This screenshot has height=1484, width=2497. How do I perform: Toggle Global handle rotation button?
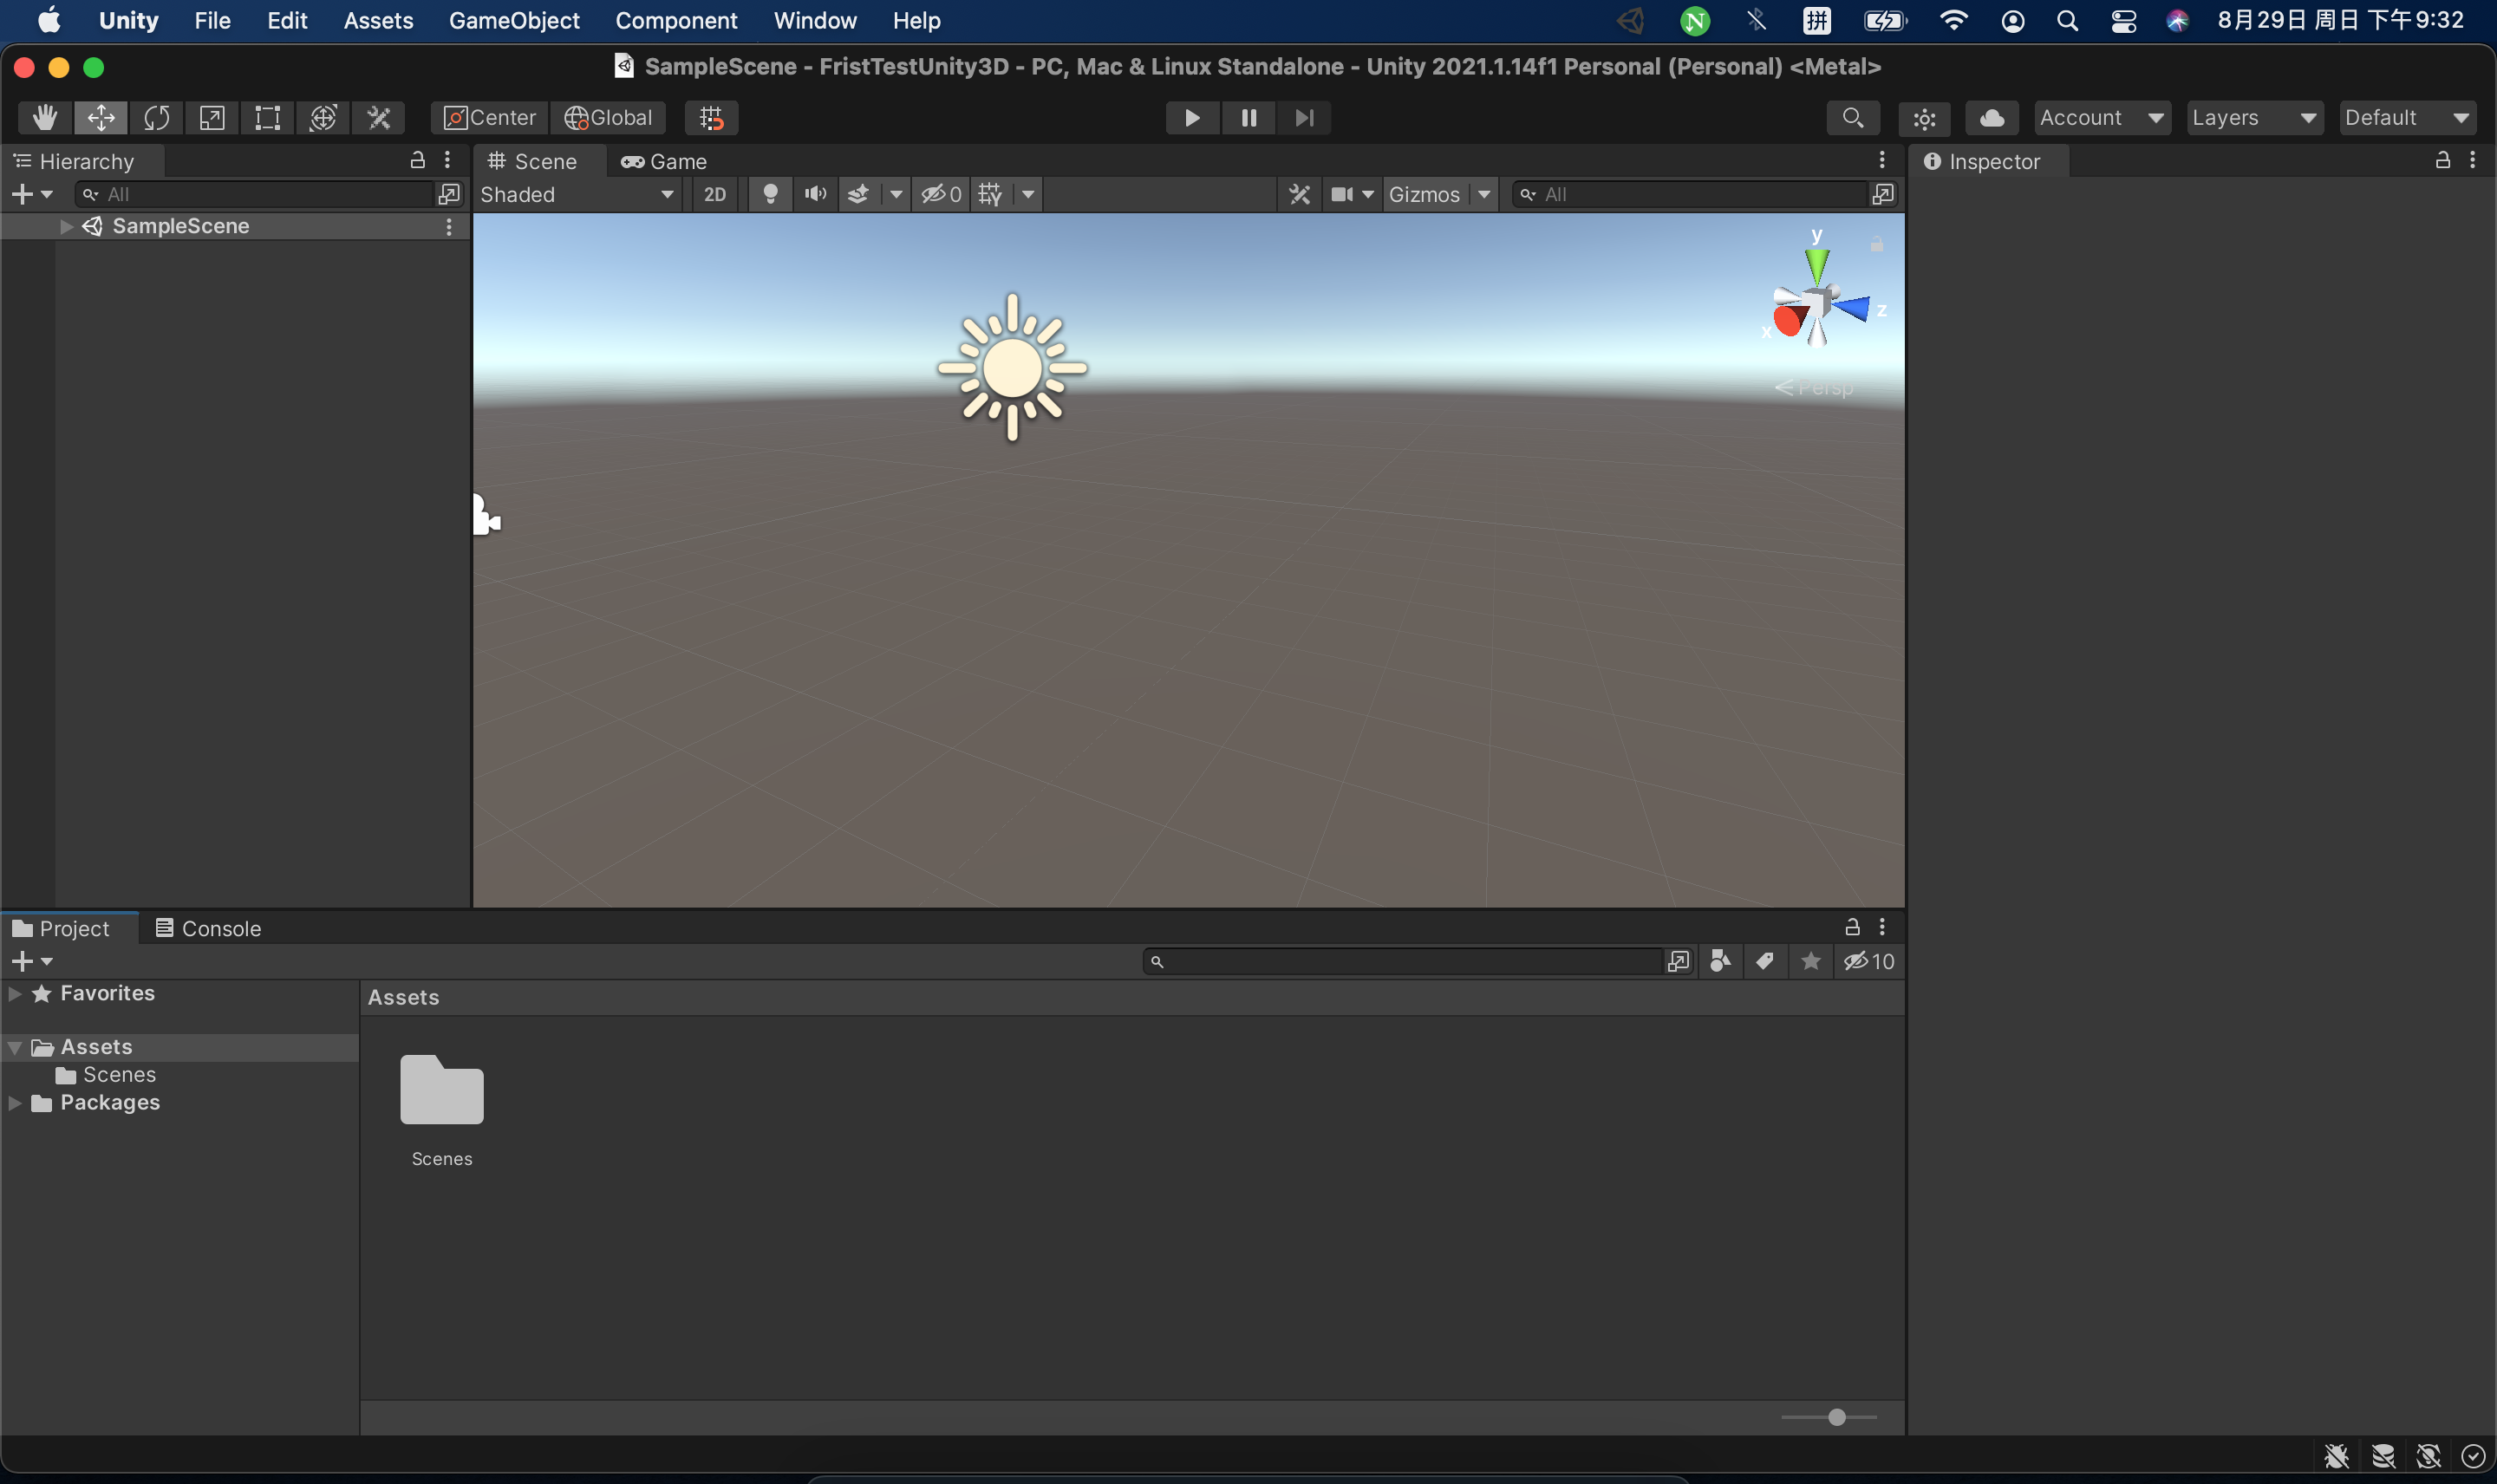[608, 118]
